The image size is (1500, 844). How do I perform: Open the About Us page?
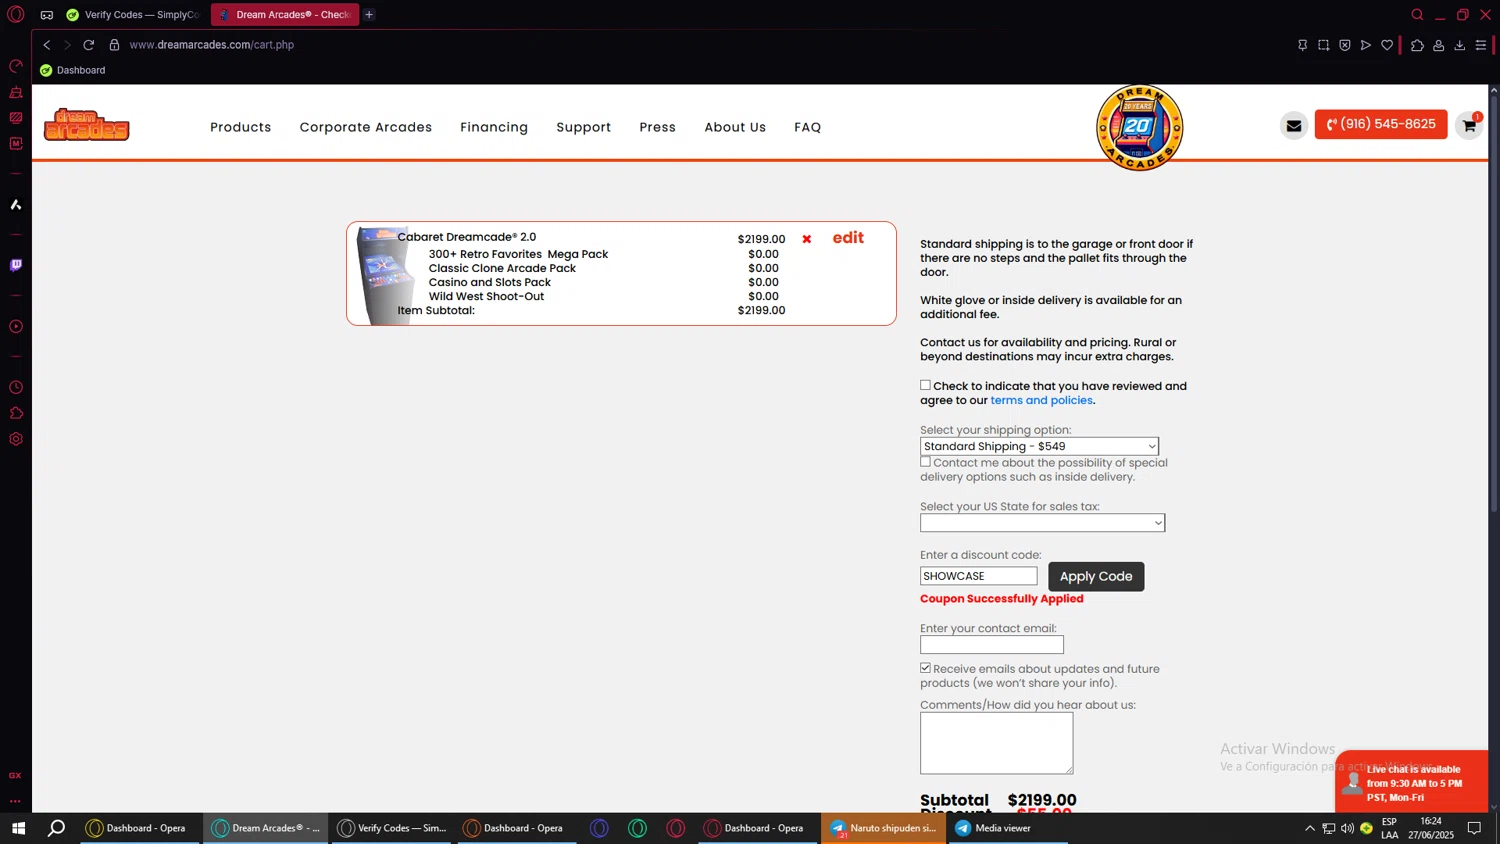pos(735,127)
